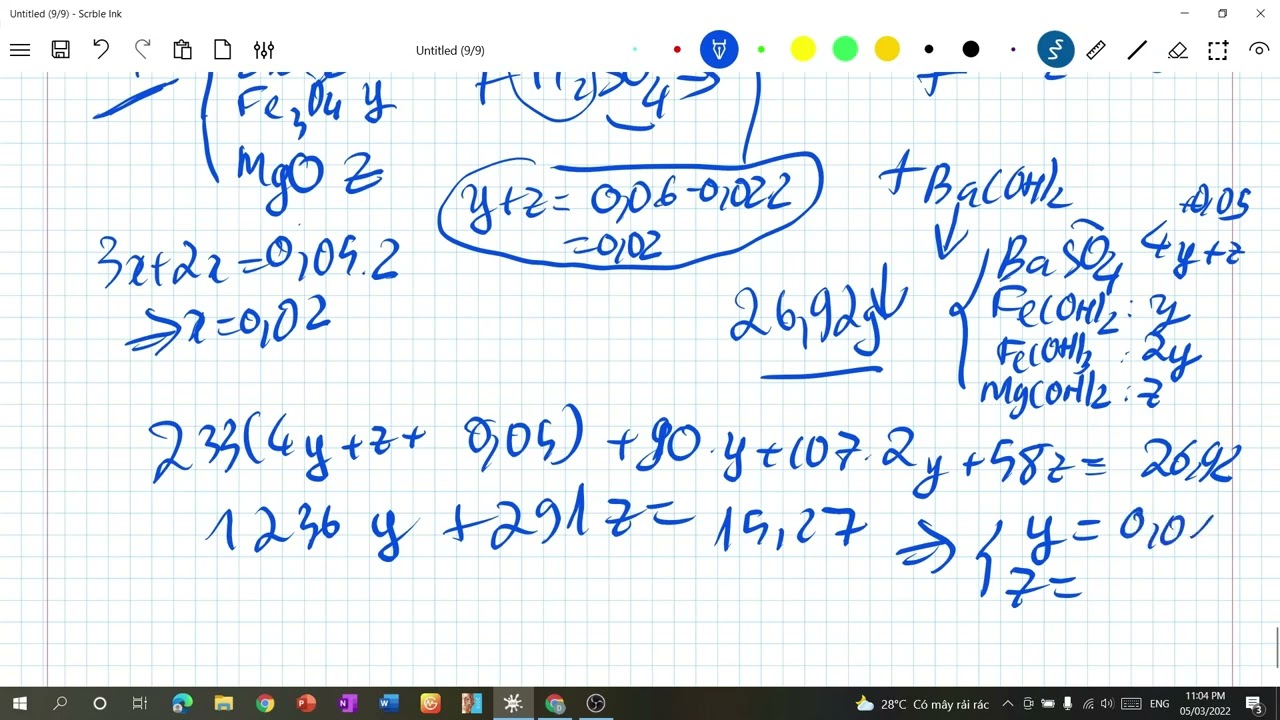1280x720 pixels.
Task: Click the paste clipboard icon
Action: pos(182,50)
